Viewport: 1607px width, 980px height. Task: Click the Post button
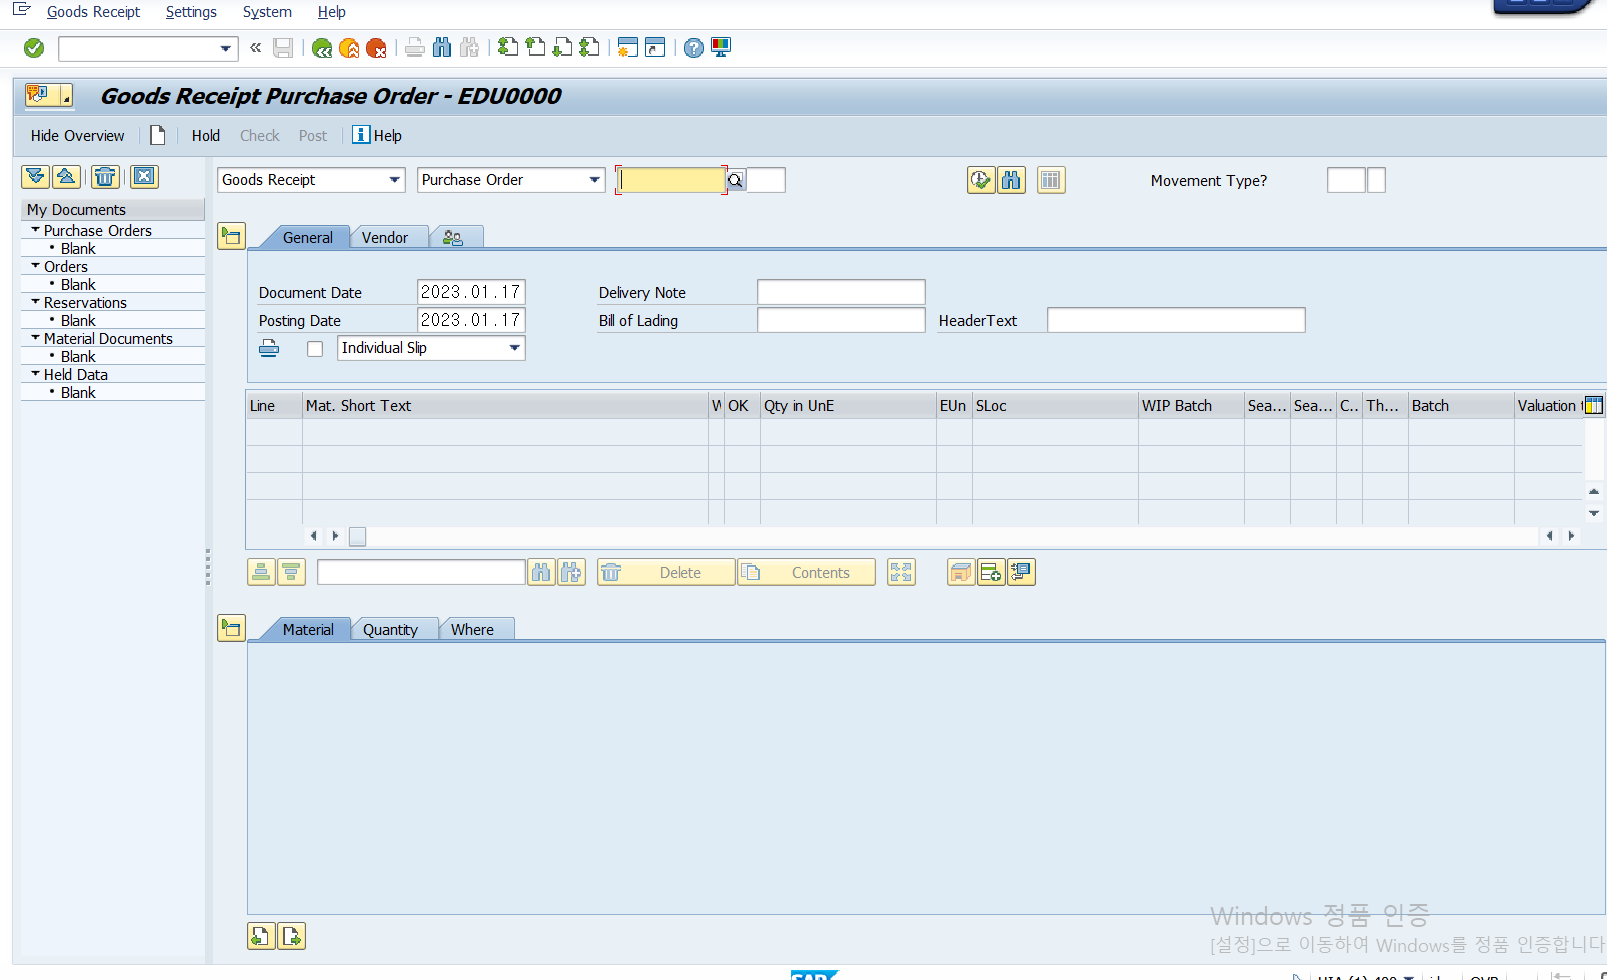313,136
